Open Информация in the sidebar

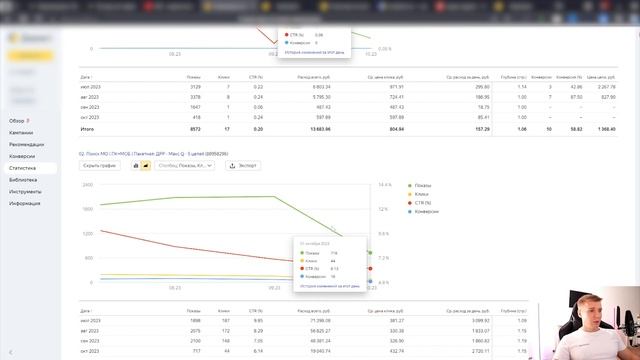[24, 203]
